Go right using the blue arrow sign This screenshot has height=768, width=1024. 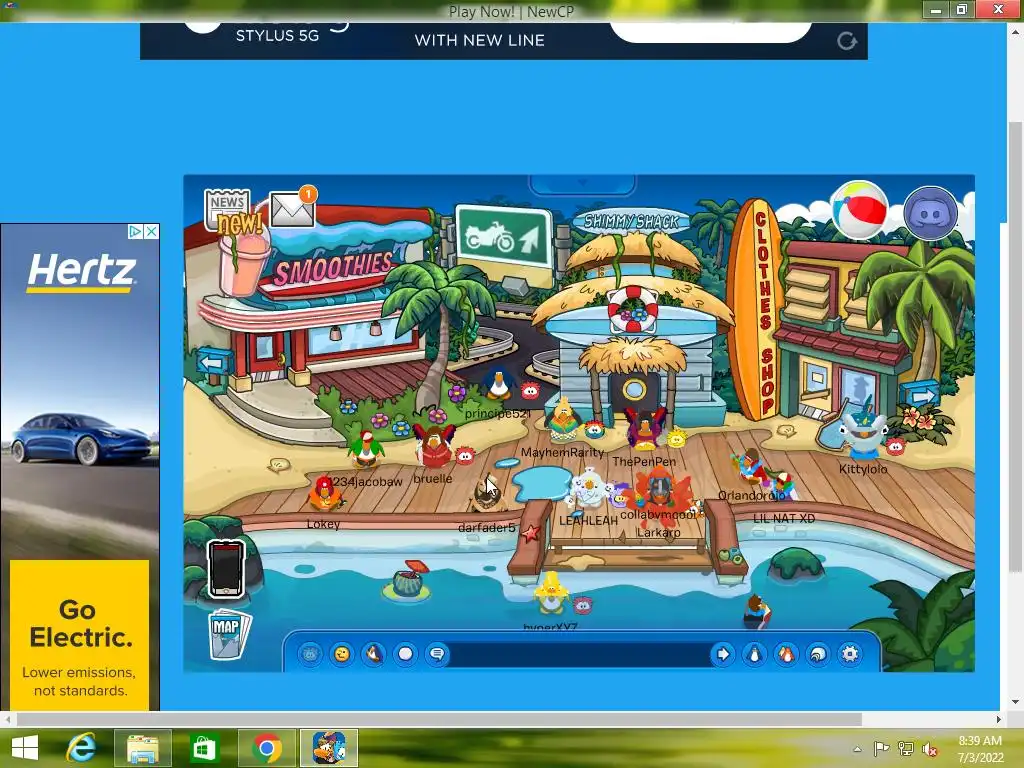pos(920,395)
